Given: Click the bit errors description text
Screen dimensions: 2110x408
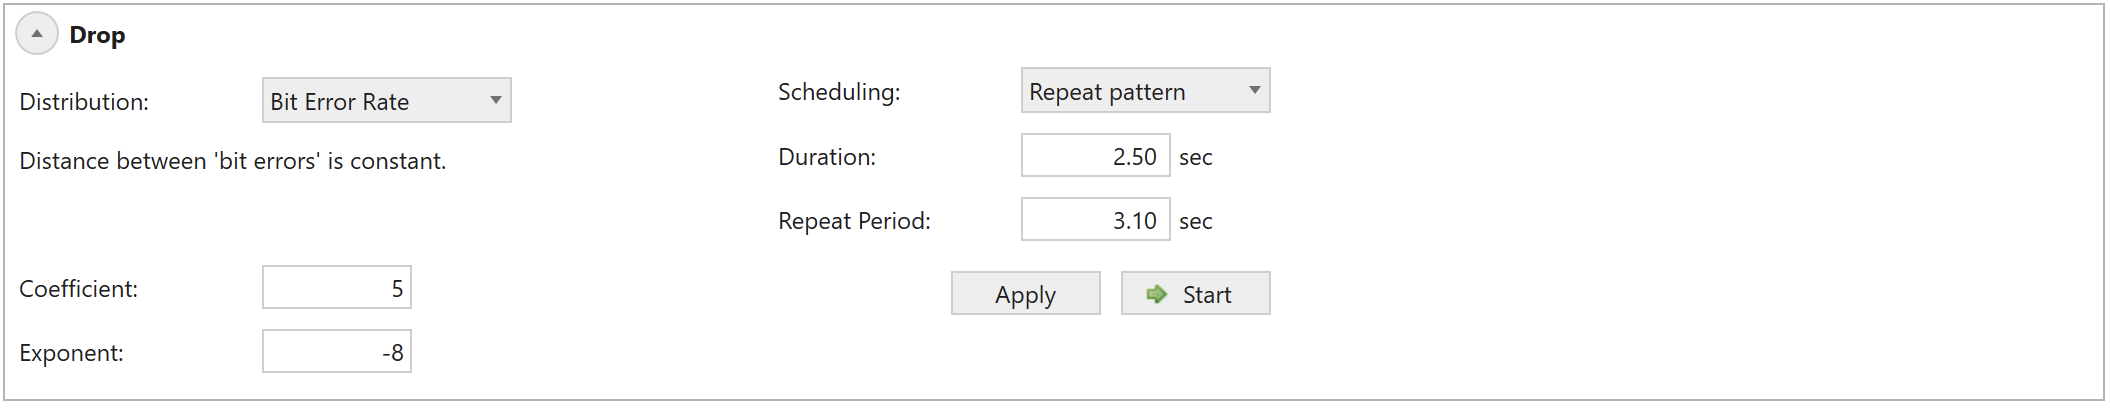Looking at the screenshot, I should tap(233, 161).
